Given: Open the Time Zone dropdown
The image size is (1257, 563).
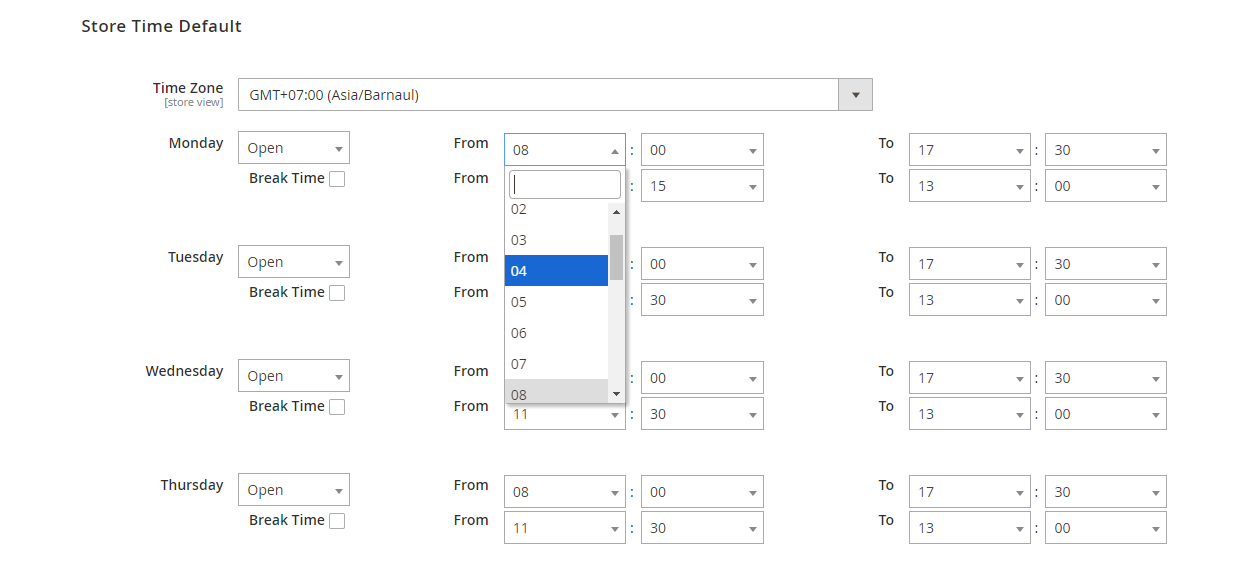Looking at the screenshot, I should pyautogui.click(x=555, y=95).
